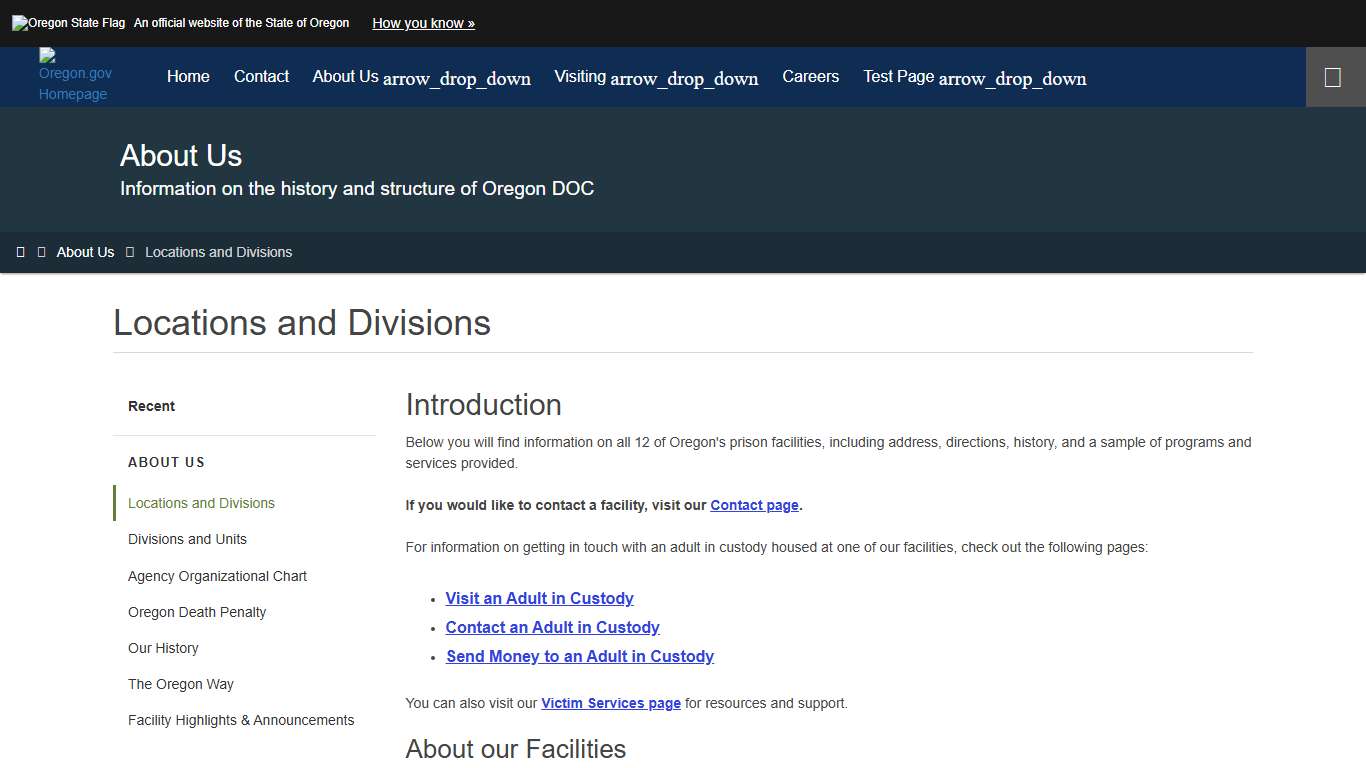Open Visit an Adult in Custody
Image resolution: width=1366 pixels, height=768 pixels.
tap(539, 598)
